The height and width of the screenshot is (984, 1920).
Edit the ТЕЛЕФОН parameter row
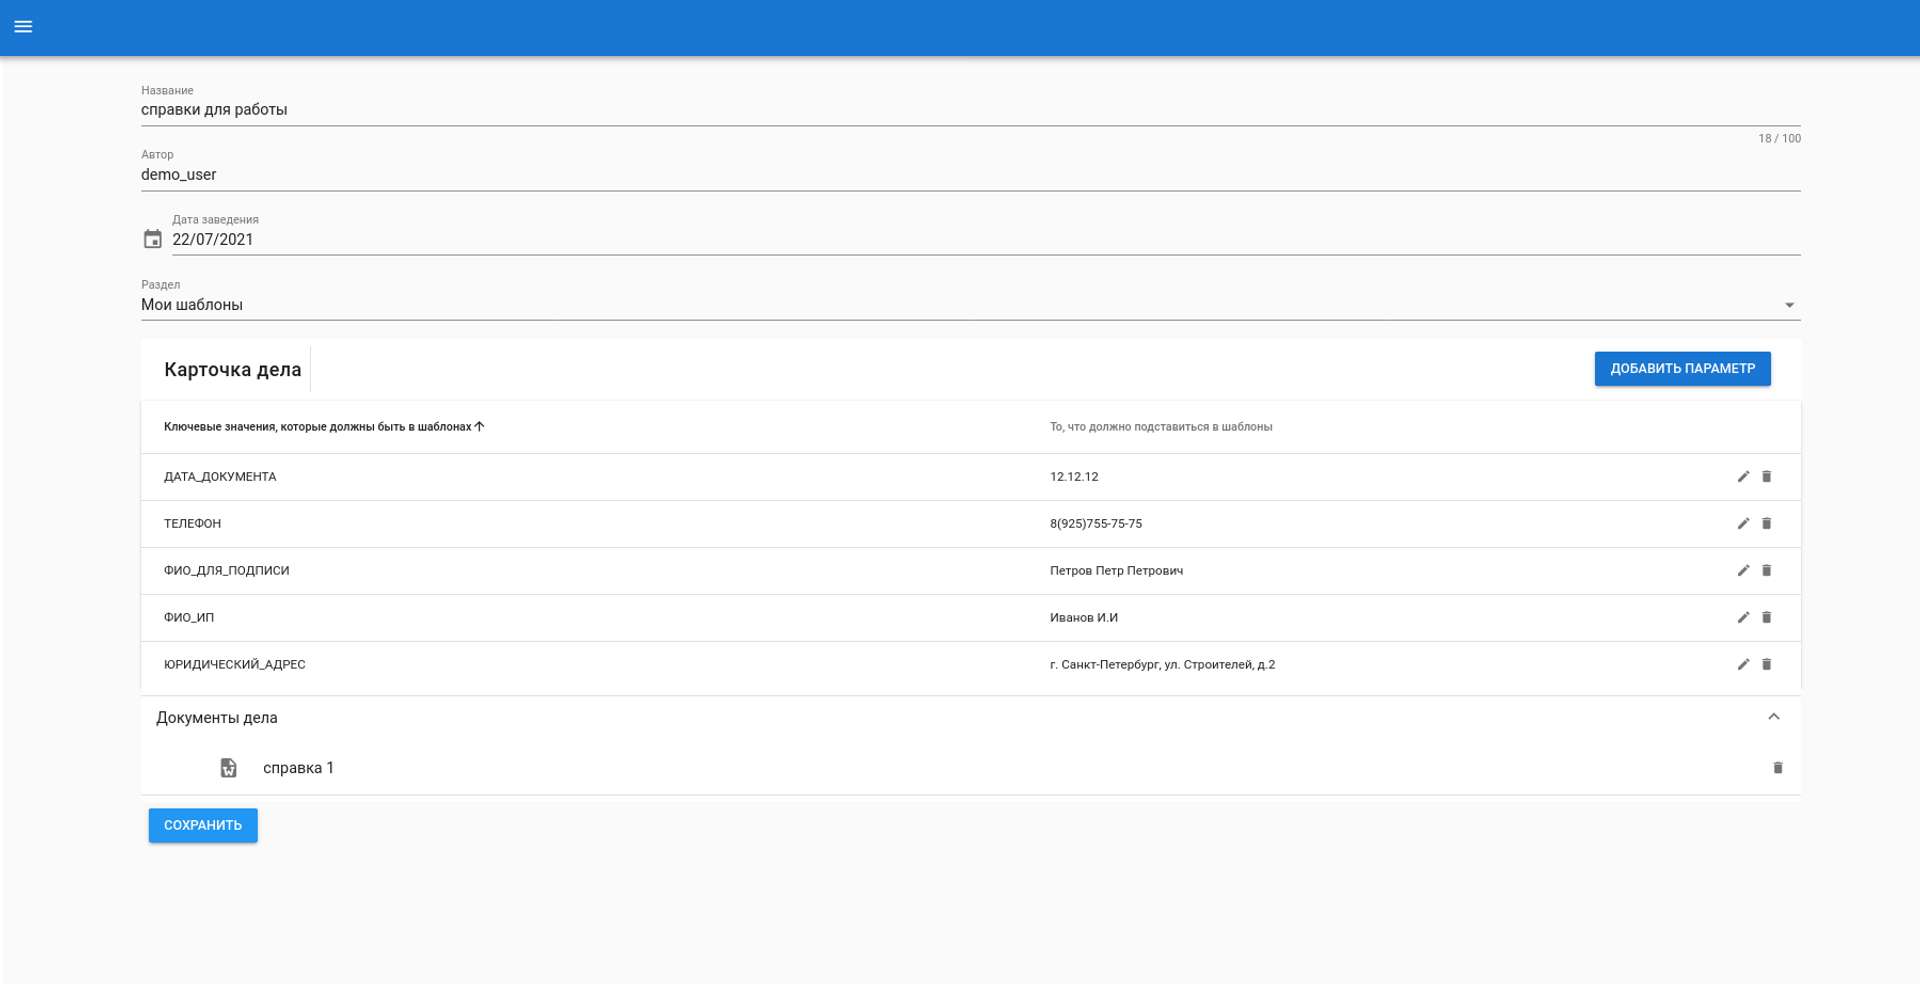pos(1743,524)
